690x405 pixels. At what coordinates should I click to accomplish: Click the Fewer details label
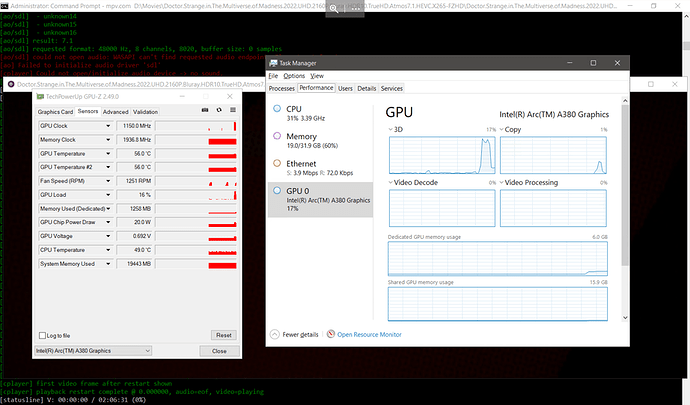(300, 335)
